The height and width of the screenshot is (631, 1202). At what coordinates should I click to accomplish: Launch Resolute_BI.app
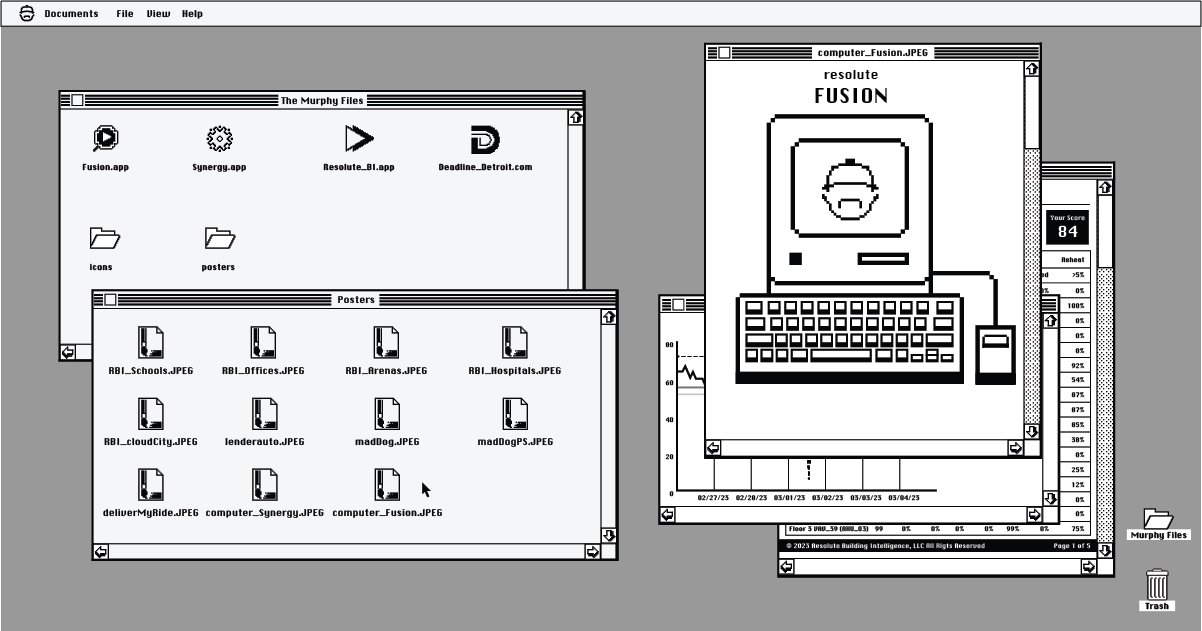(359, 140)
